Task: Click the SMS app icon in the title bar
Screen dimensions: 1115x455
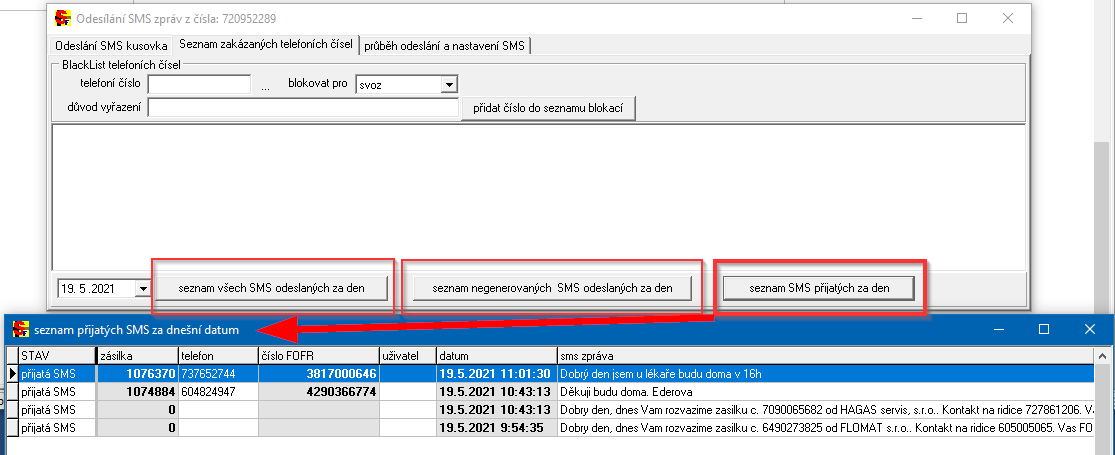Action: [63, 18]
